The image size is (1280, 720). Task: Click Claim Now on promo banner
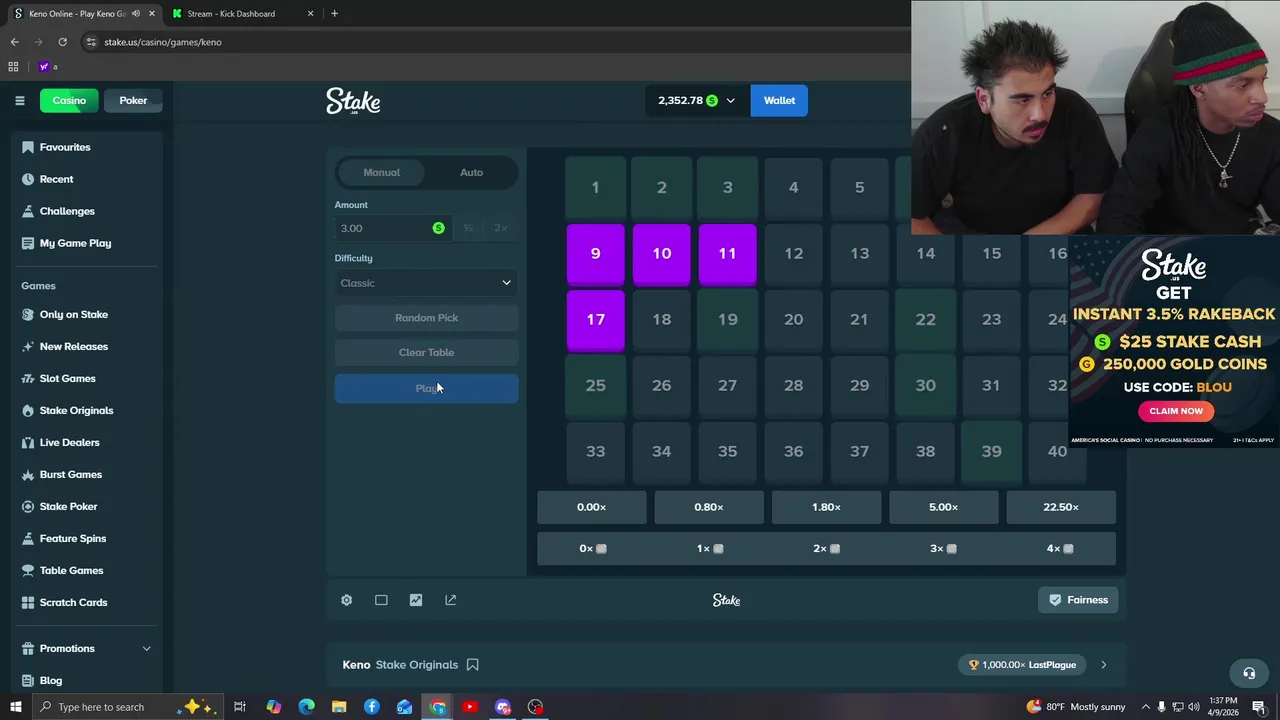pos(1175,411)
